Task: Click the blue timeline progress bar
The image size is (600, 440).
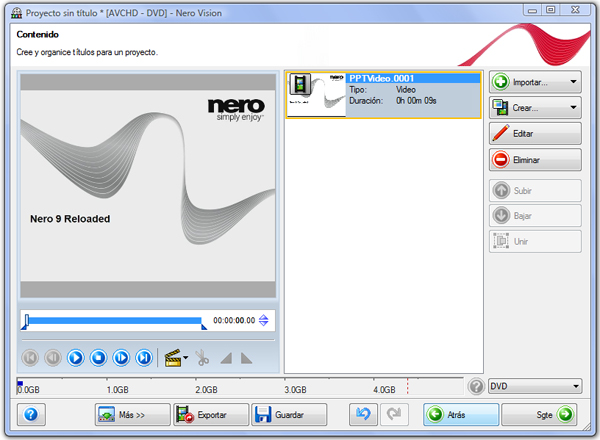Action: tap(115, 321)
